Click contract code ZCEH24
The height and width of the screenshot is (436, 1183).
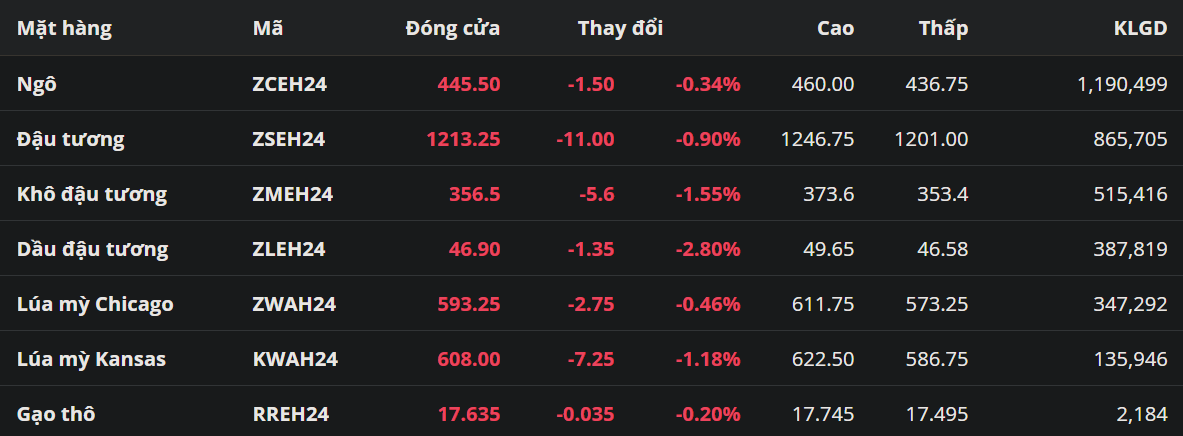click(x=290, y=84)
